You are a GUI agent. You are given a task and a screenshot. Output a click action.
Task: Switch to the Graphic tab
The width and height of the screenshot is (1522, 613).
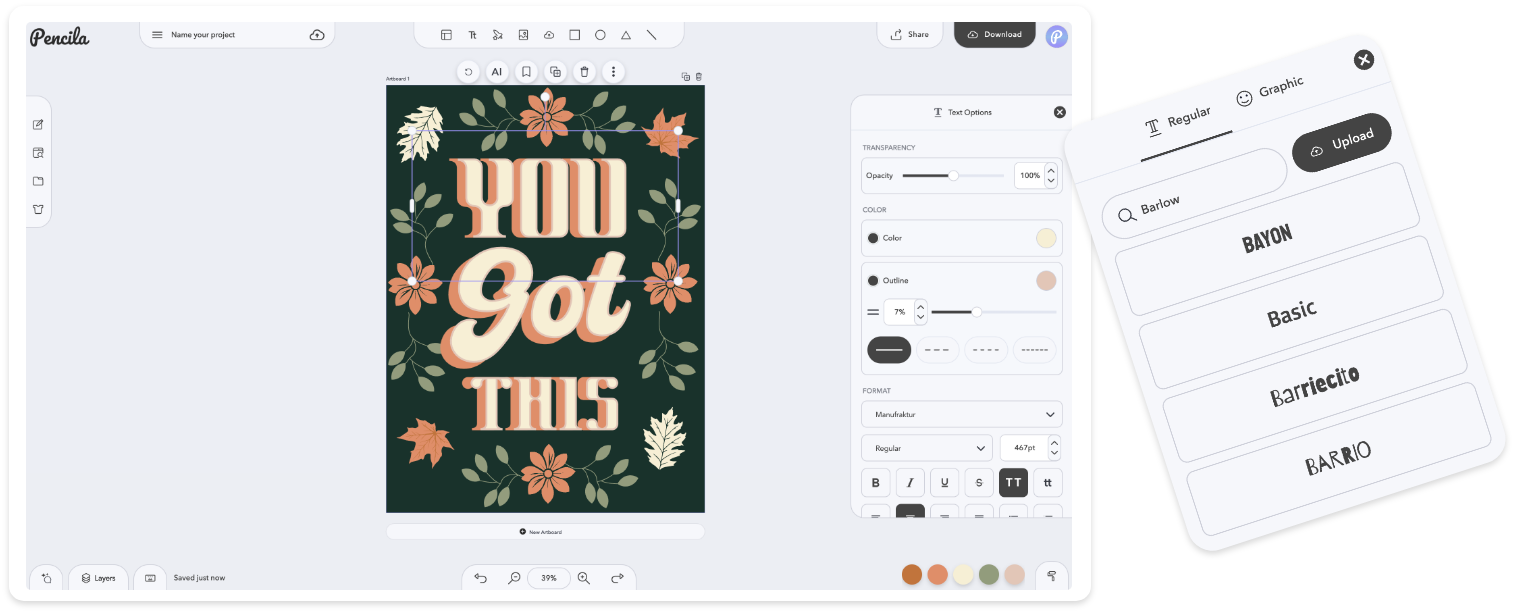pyautogui.click(x=1270, y=92)
